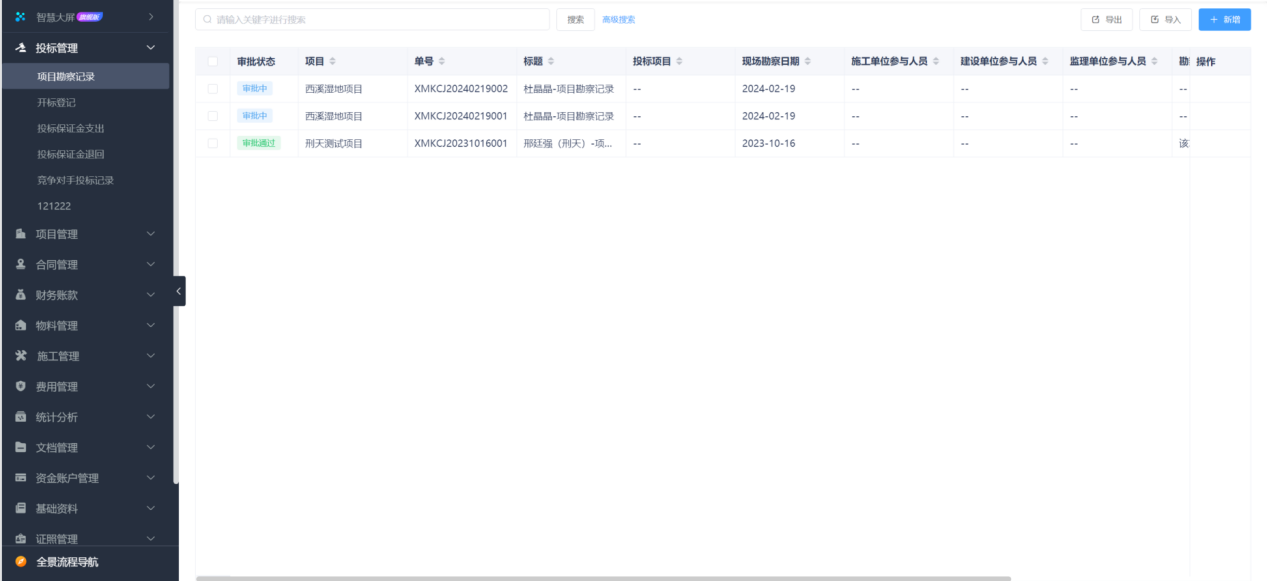Select the checkbox for 刑天测试项目 row

pyautogui.click(x=212, y=143)
